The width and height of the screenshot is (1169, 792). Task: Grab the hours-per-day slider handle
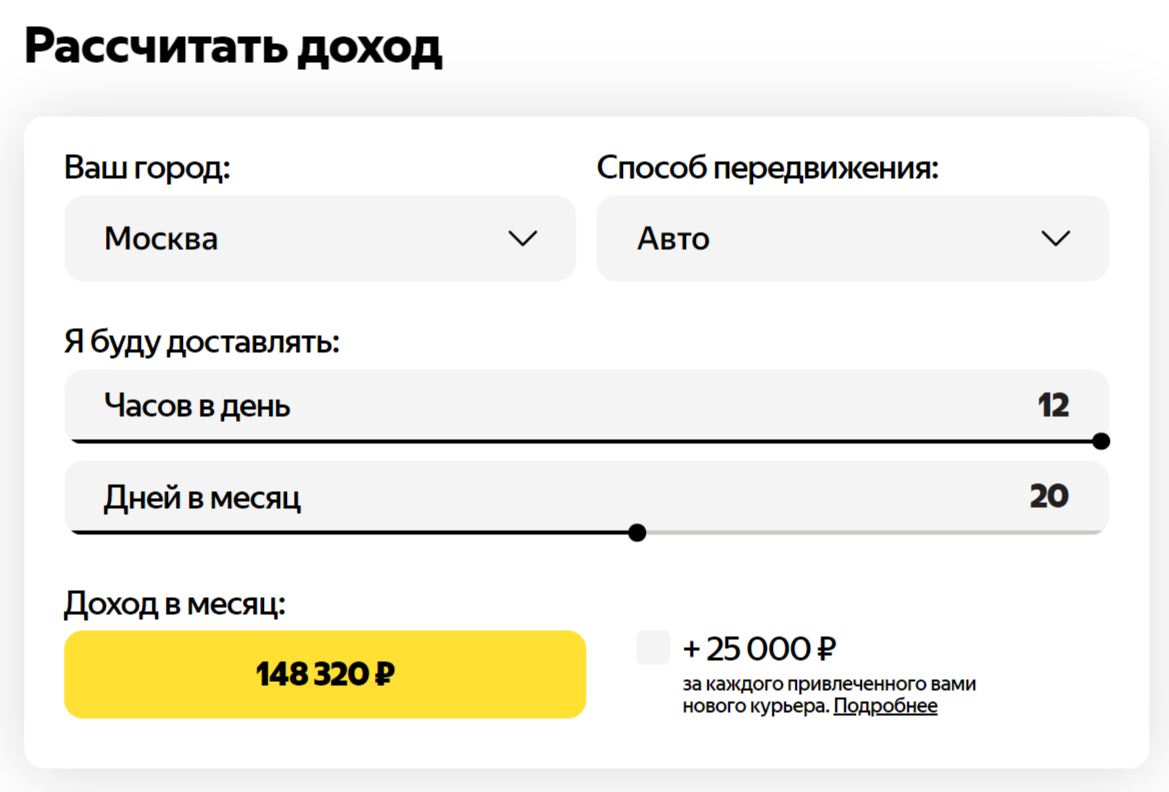pyautogui.click(x=1101, y=441)
